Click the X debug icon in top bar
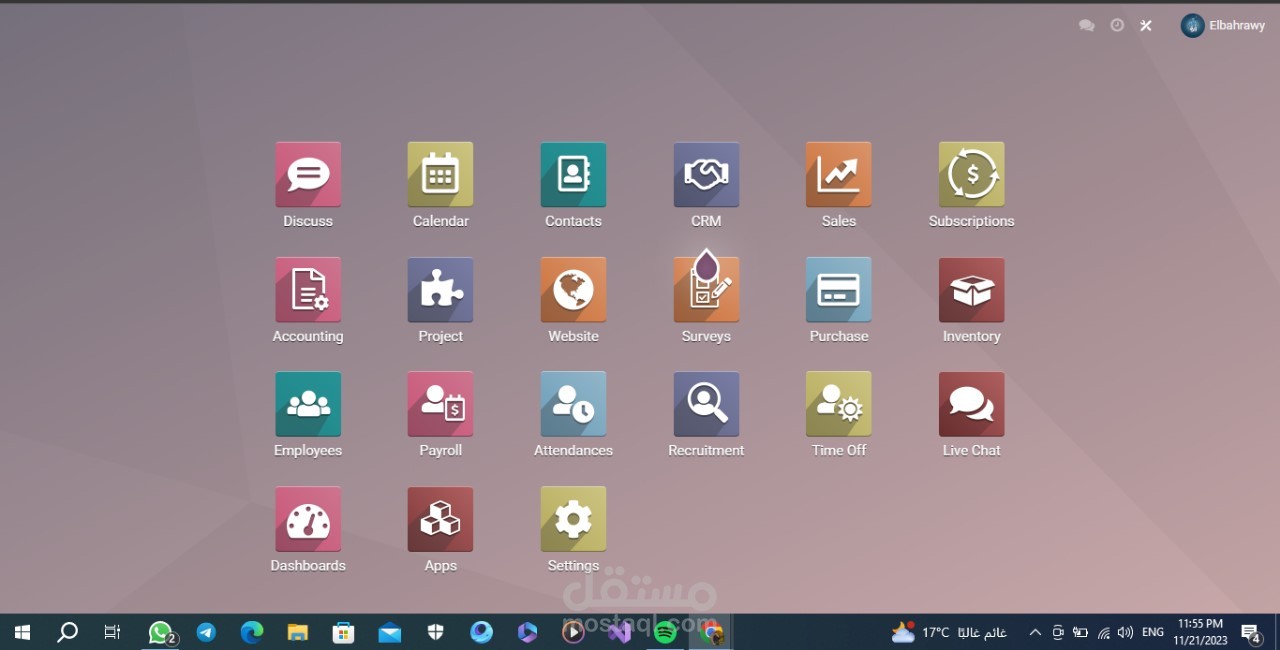 [x=1146, y=26]
